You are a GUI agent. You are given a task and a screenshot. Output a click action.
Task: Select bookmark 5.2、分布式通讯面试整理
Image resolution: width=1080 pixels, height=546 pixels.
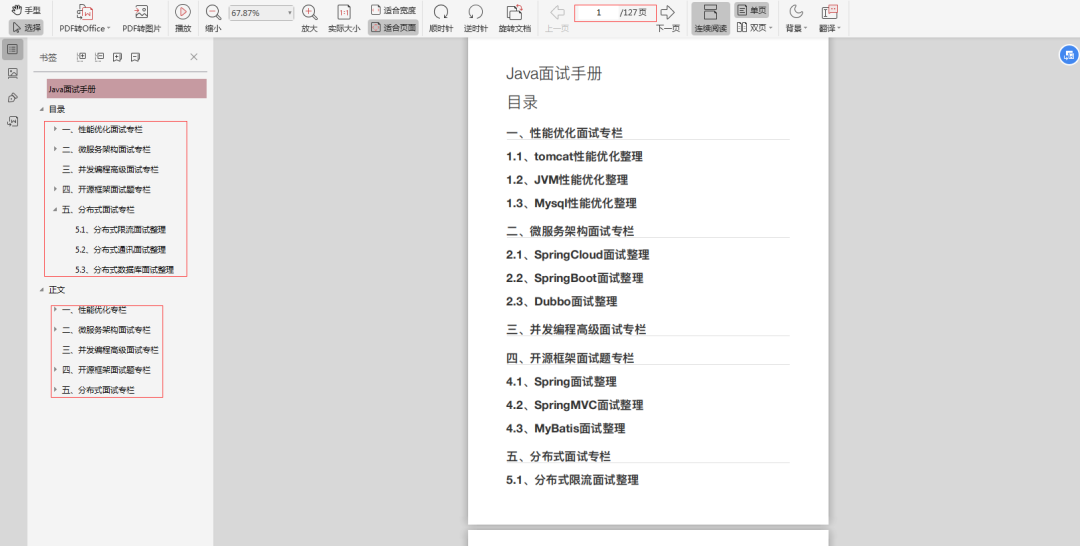coord(121,249)
